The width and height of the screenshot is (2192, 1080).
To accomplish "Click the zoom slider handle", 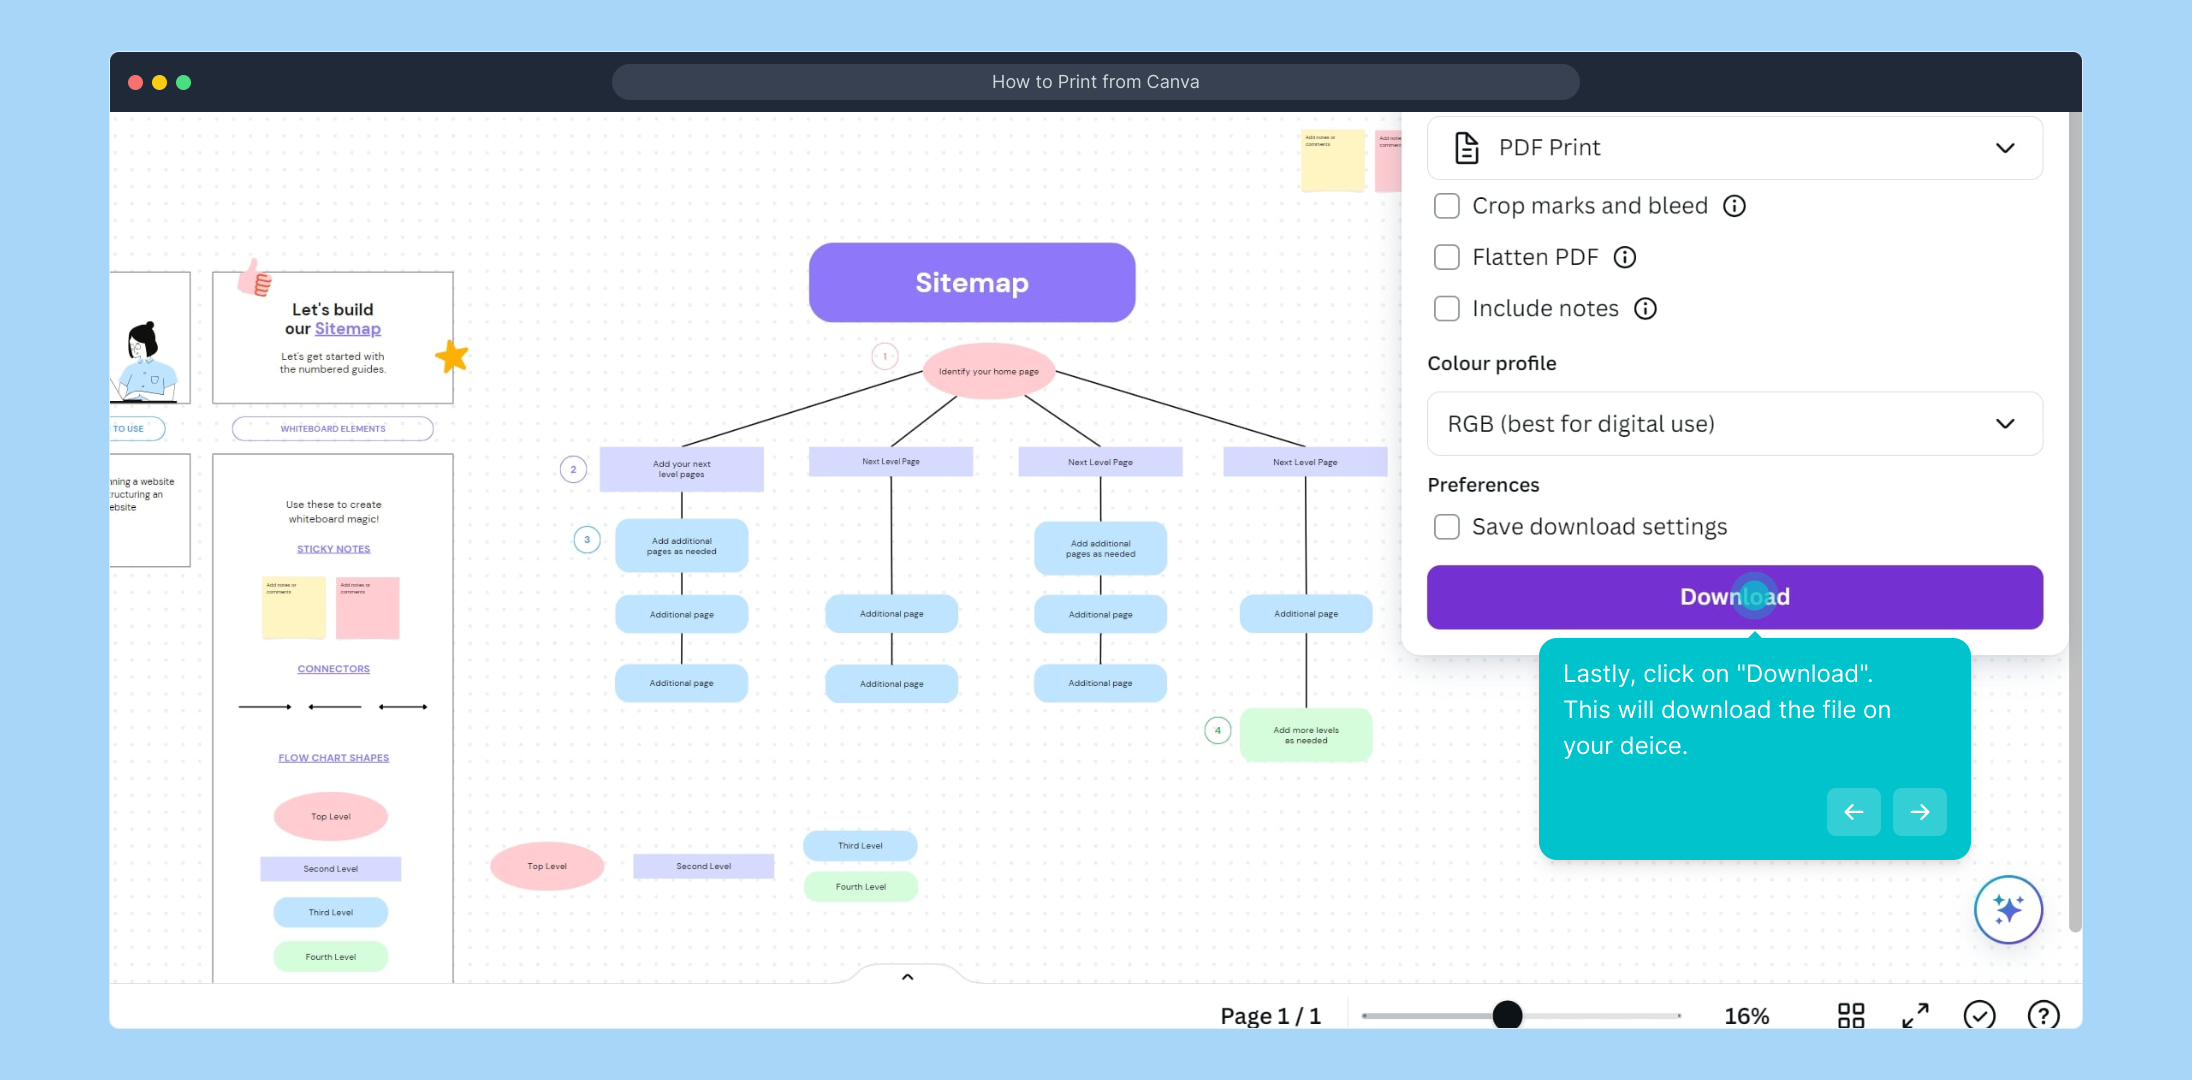I will [1507, 1015].
